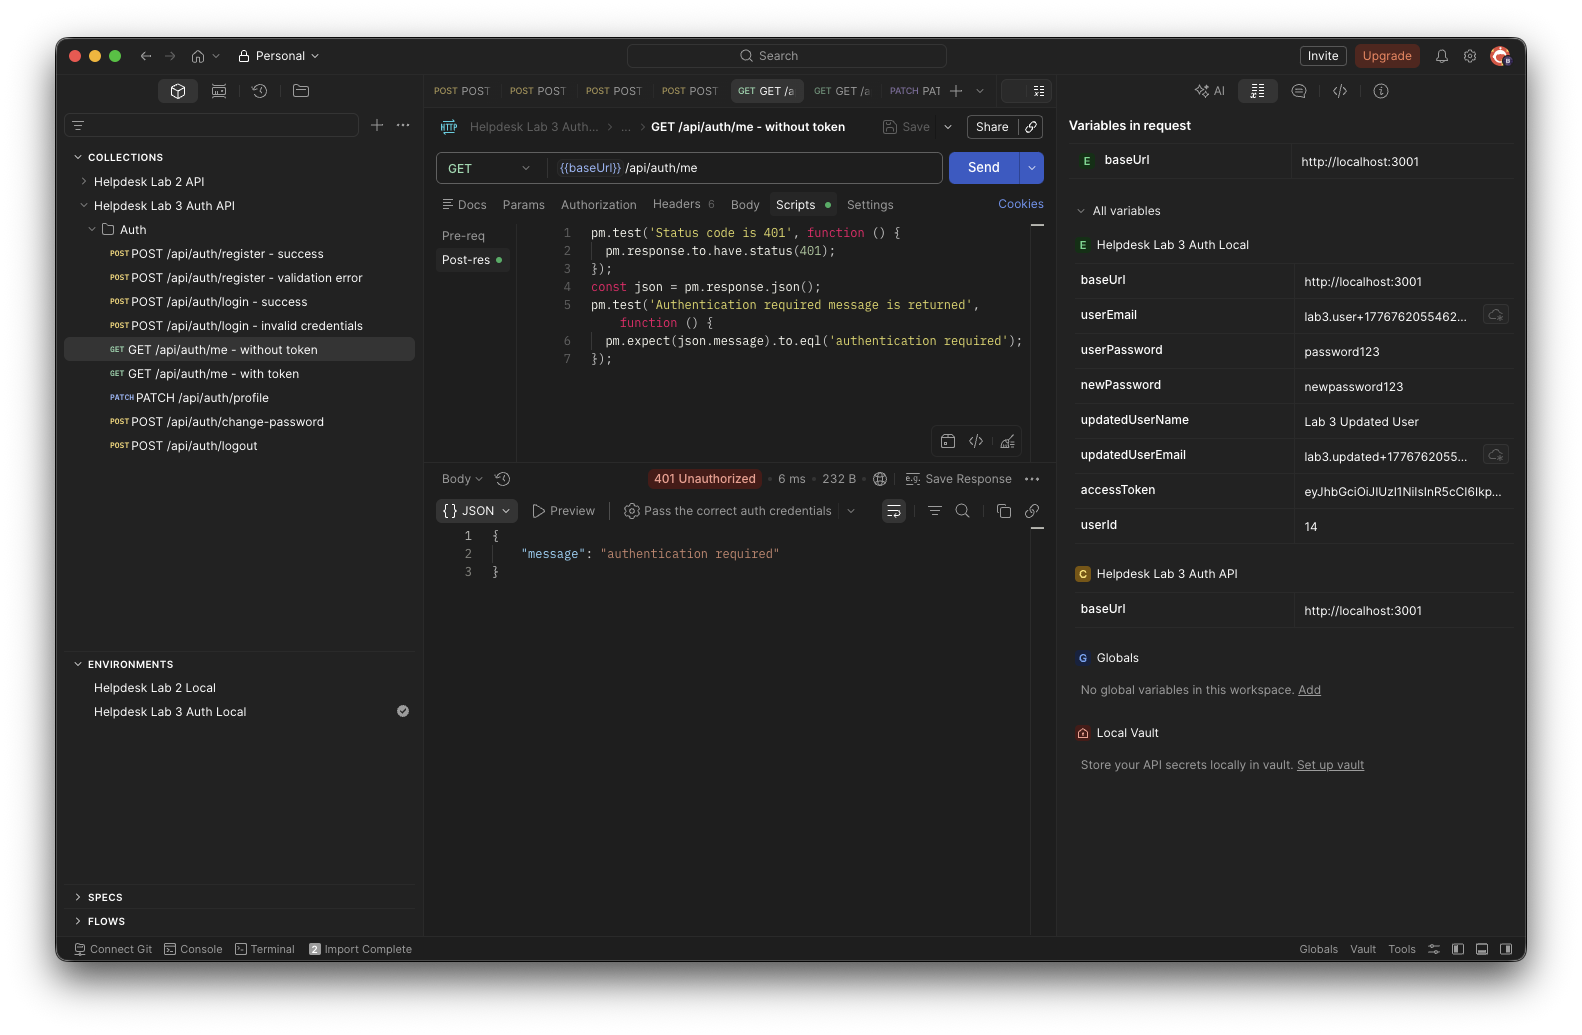Open the notifications bell
This screenshot has width=1582, height=1035.
1442,56
